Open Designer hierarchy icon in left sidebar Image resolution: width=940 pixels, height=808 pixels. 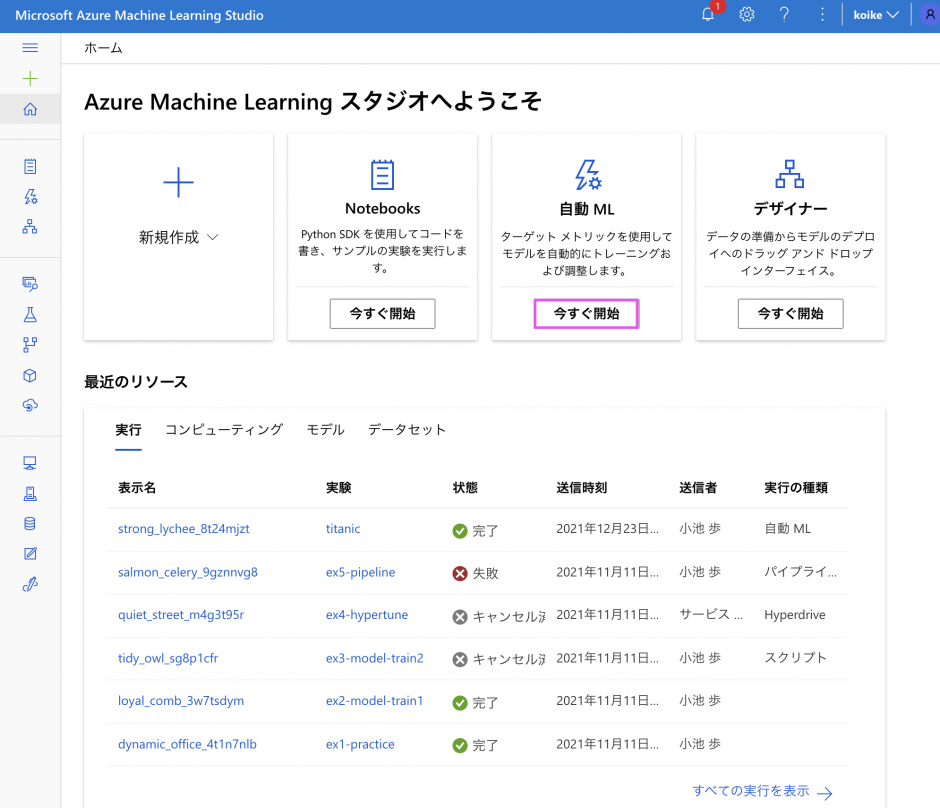[x=30, y=227]
